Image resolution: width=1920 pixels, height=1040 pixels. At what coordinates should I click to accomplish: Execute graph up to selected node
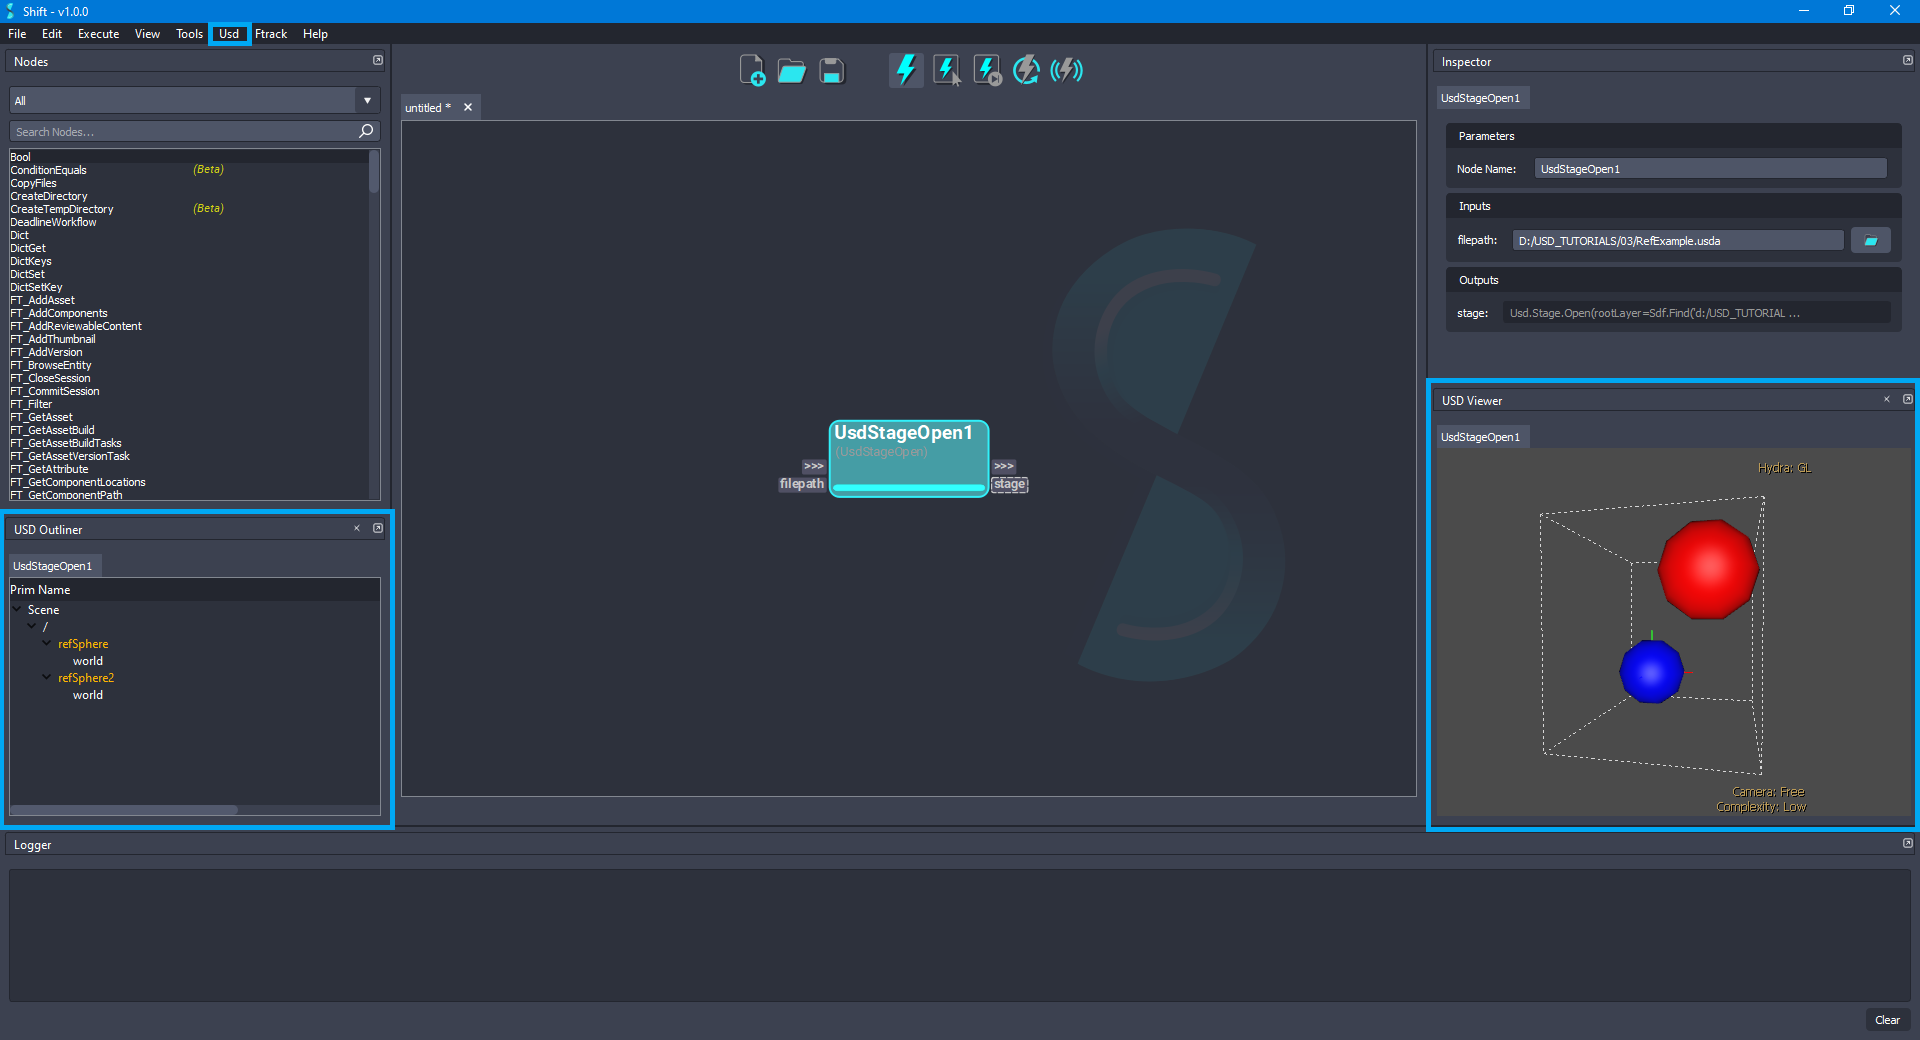click(x=986, y=70)
